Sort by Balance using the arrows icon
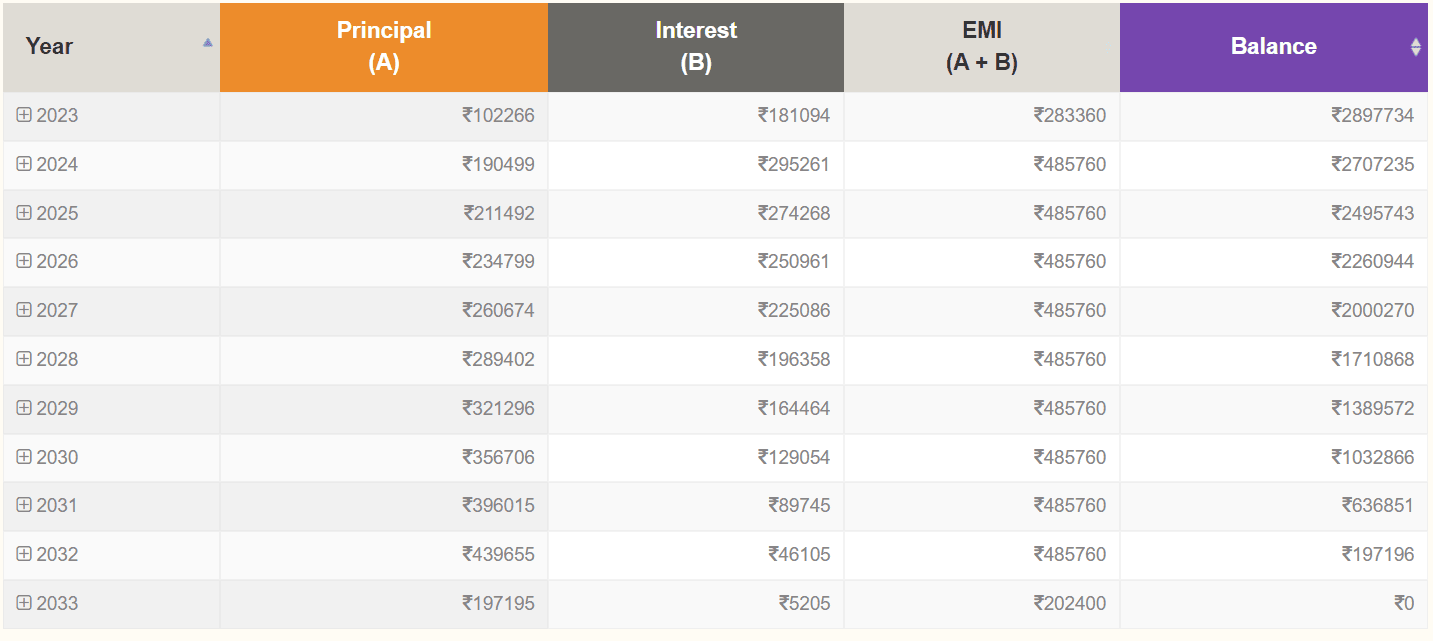 (x=1415, y=47)
